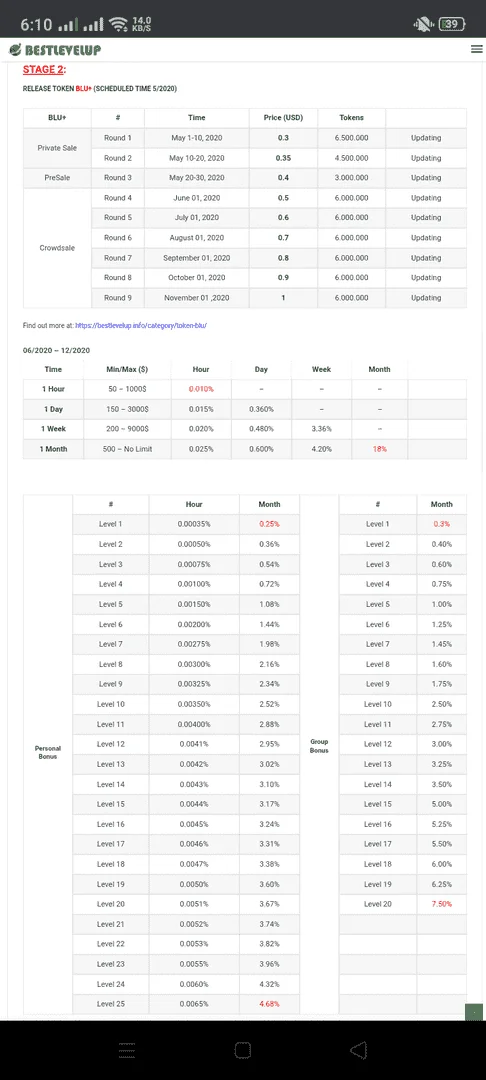Click the 6.500.000 tokens value
The width and height of the screenshot is (486, 1080).
[351, 138]
